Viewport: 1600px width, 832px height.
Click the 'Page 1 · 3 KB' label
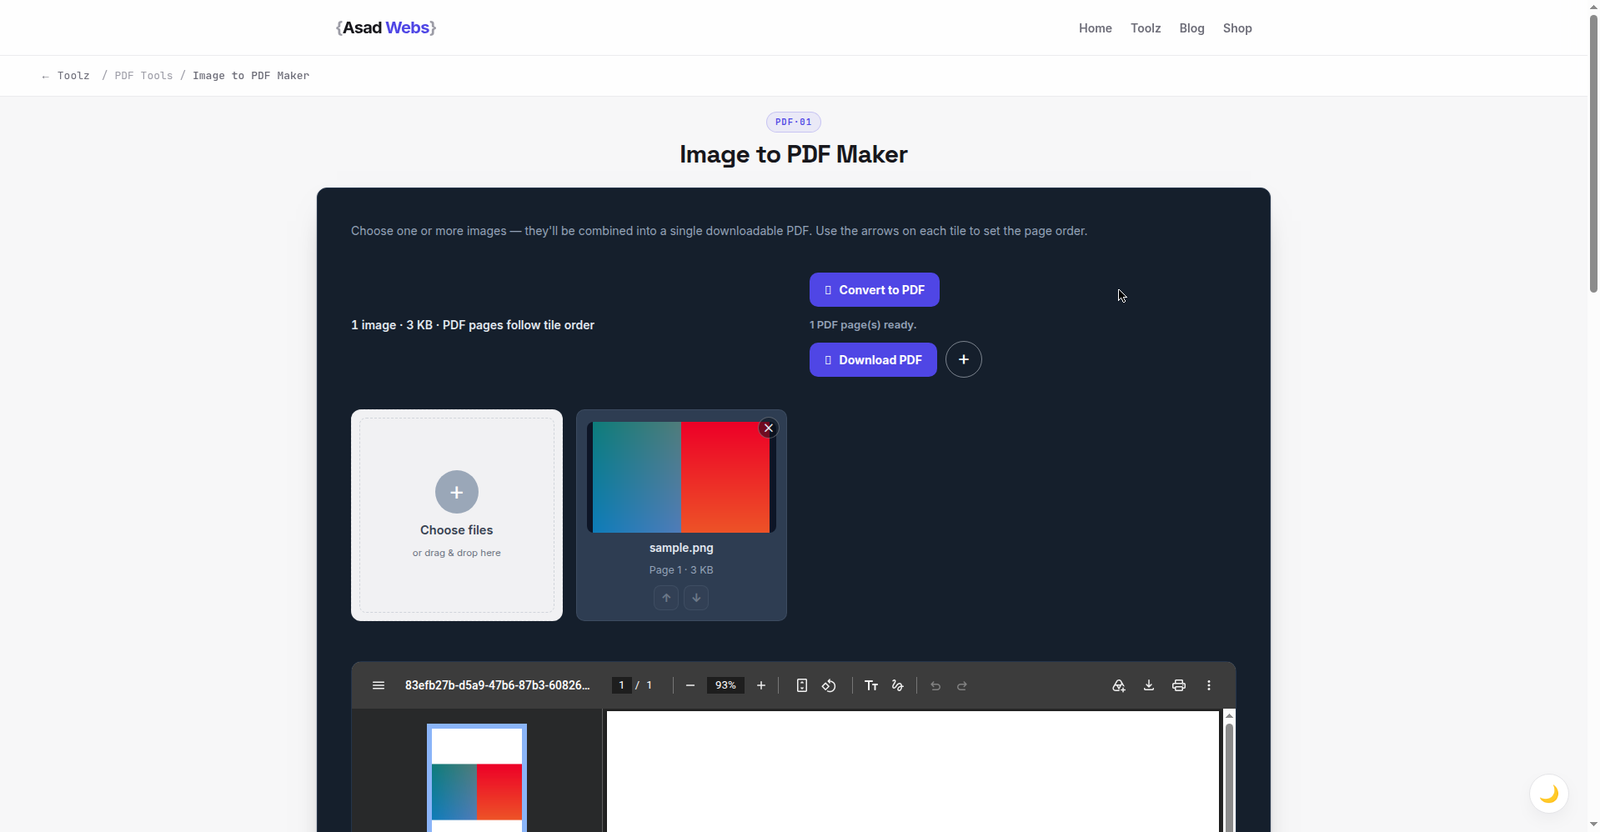click(x=681, y=570)
